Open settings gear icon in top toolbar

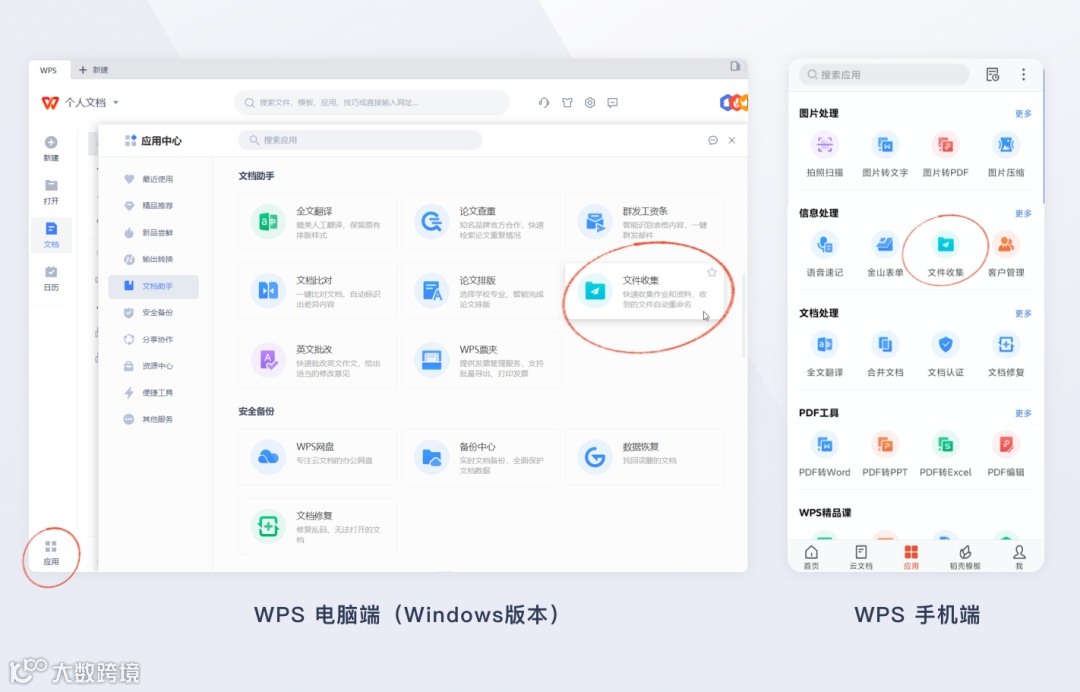[590, 103]
